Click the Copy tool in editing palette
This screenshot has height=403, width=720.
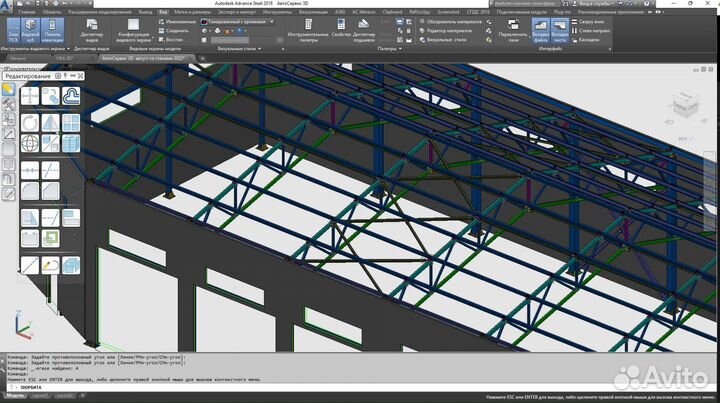coord(50,96)
